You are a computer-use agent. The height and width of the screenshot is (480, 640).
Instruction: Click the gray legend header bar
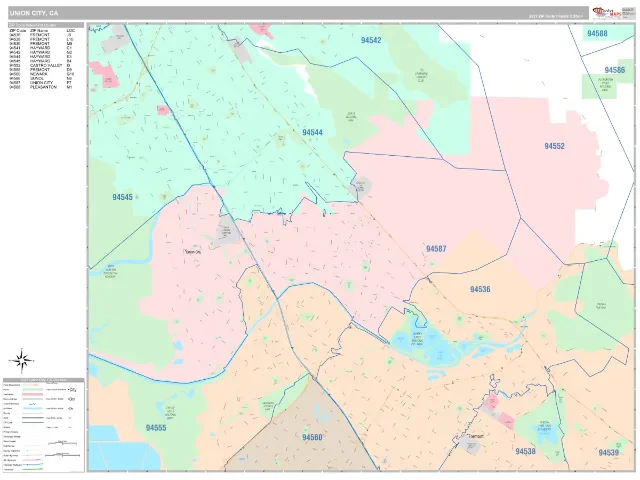click(x=43, y=380)
